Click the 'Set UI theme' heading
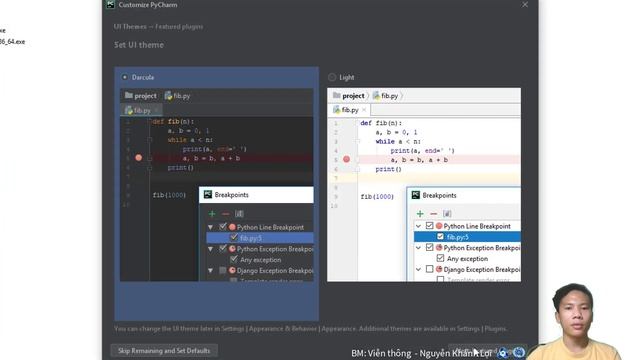Viewport: 640px width, 360px height. click(x=139, y=45)
